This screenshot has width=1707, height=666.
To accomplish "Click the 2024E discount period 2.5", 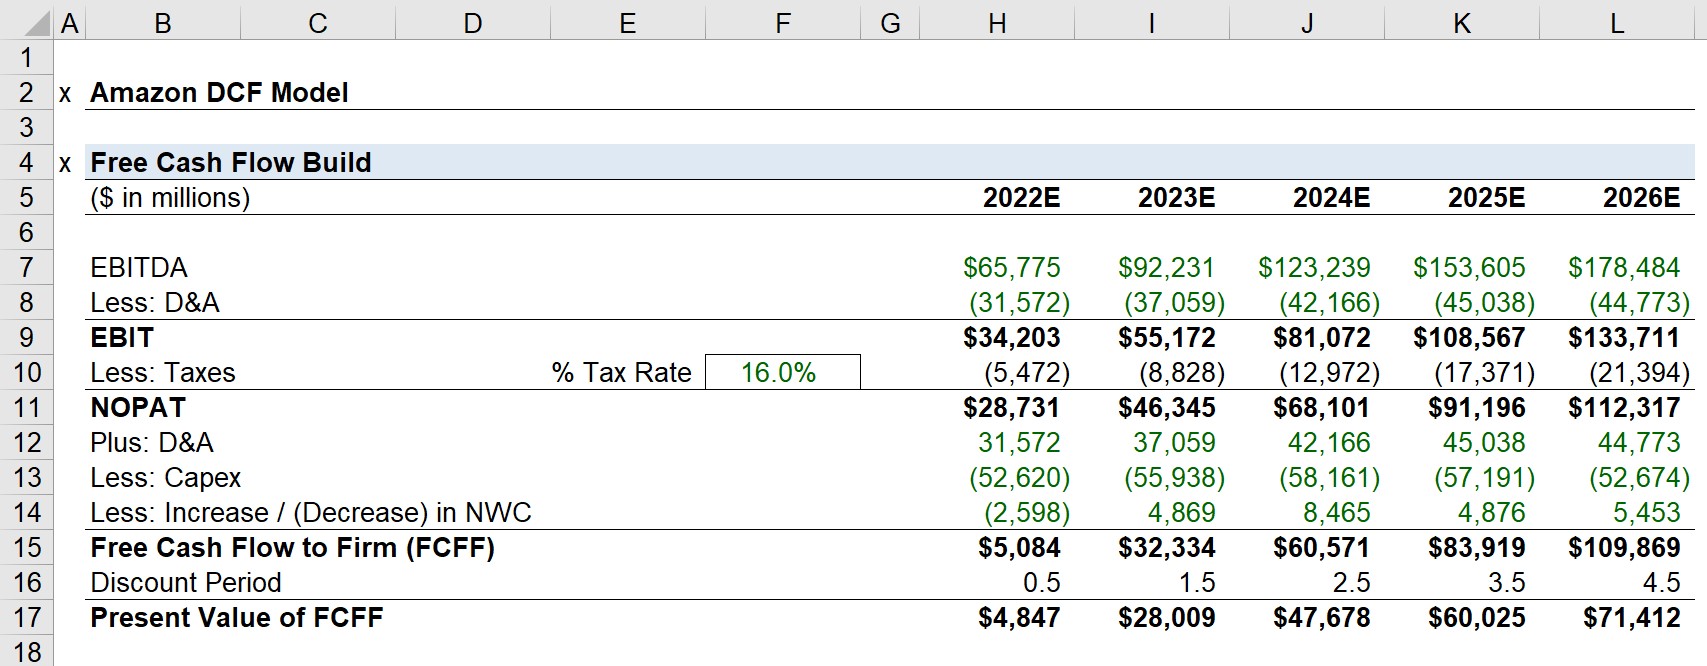I will click(1349, 583).
